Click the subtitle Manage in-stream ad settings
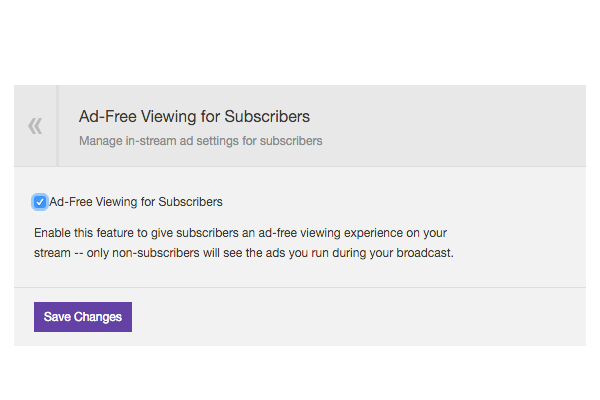This screenshot has height=400, width=600. click(200, 141)
